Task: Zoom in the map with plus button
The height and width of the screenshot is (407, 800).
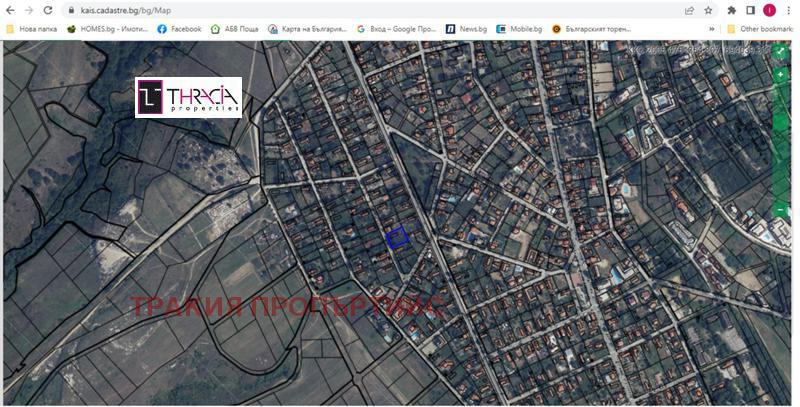Action: click(780, 75)
